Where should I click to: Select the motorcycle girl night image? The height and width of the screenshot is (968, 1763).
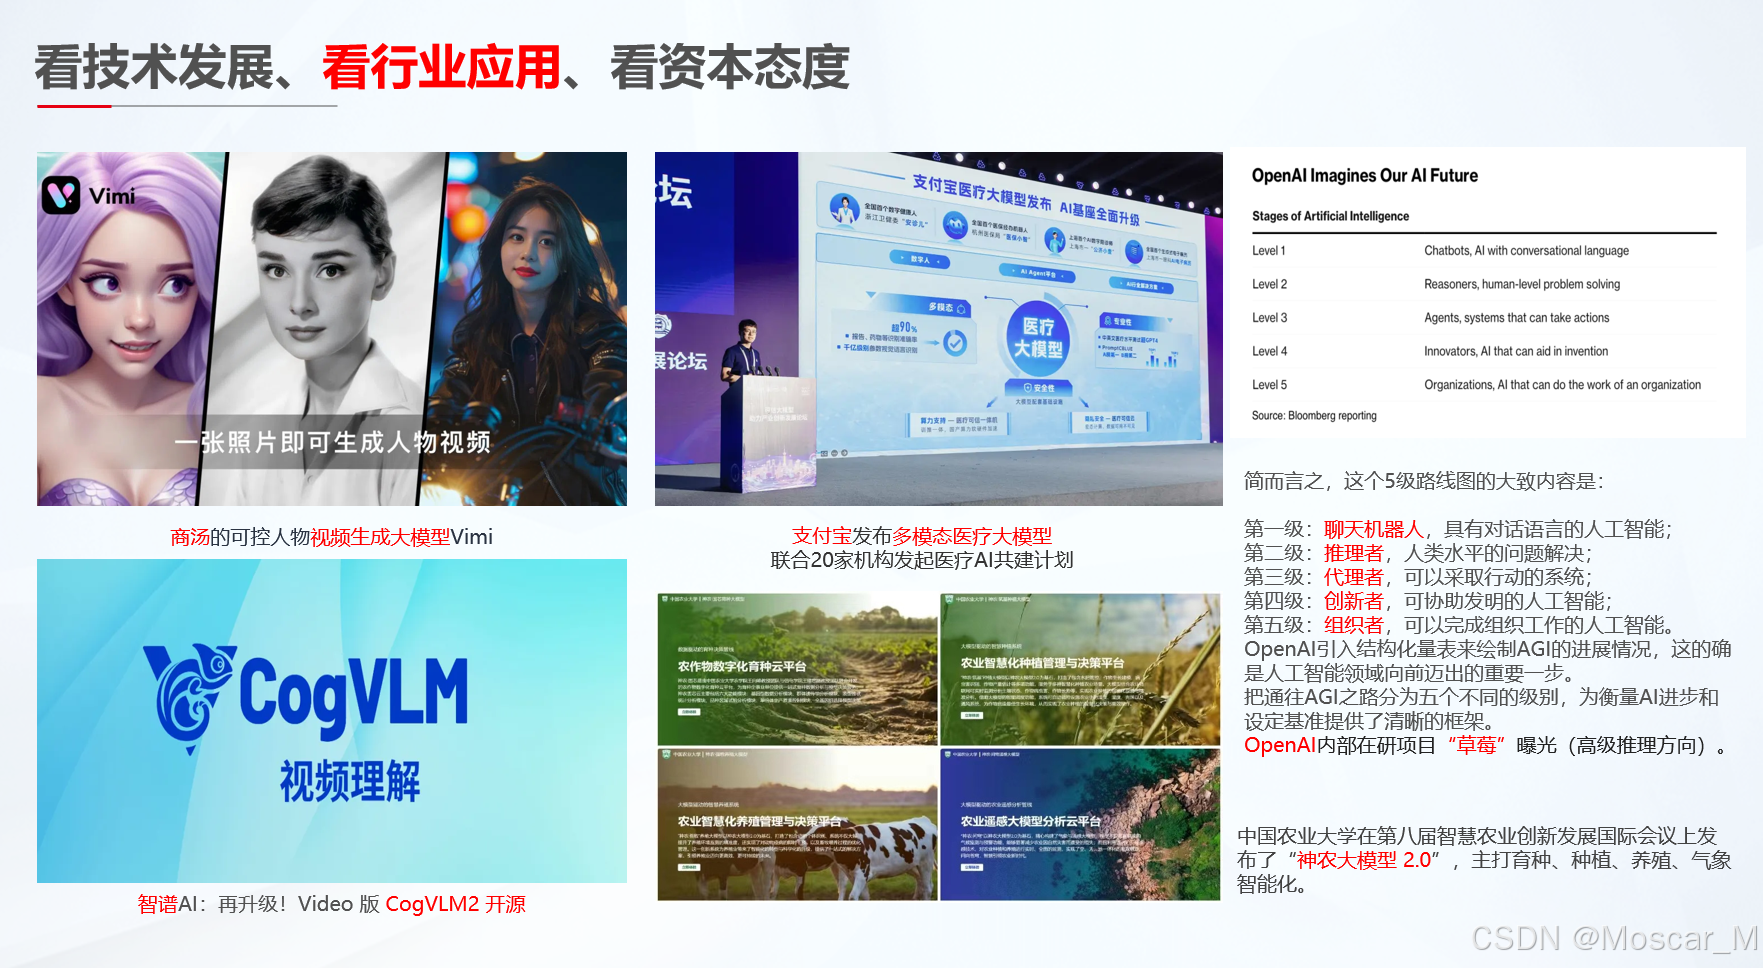coord(525,328)
